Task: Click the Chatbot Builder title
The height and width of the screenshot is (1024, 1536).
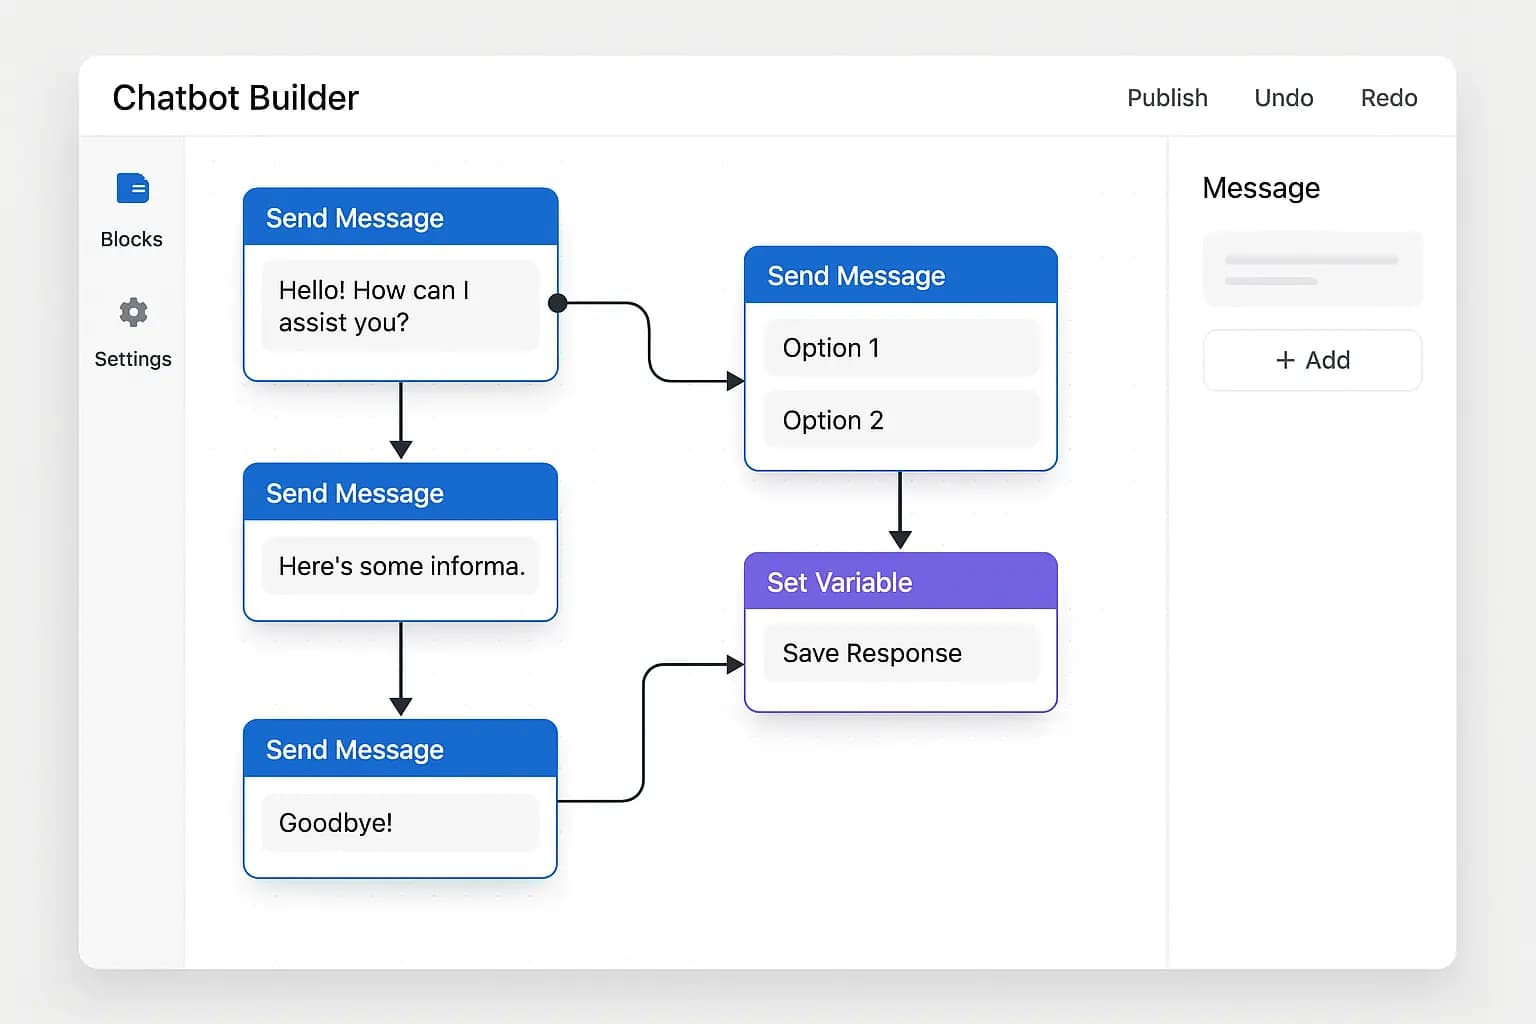Action: [x=235, y=98]
